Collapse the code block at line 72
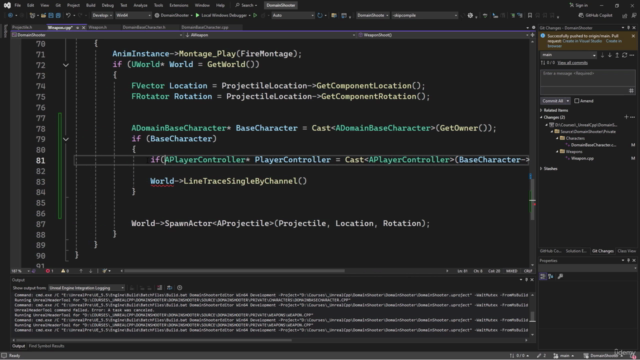 point(66,65)
